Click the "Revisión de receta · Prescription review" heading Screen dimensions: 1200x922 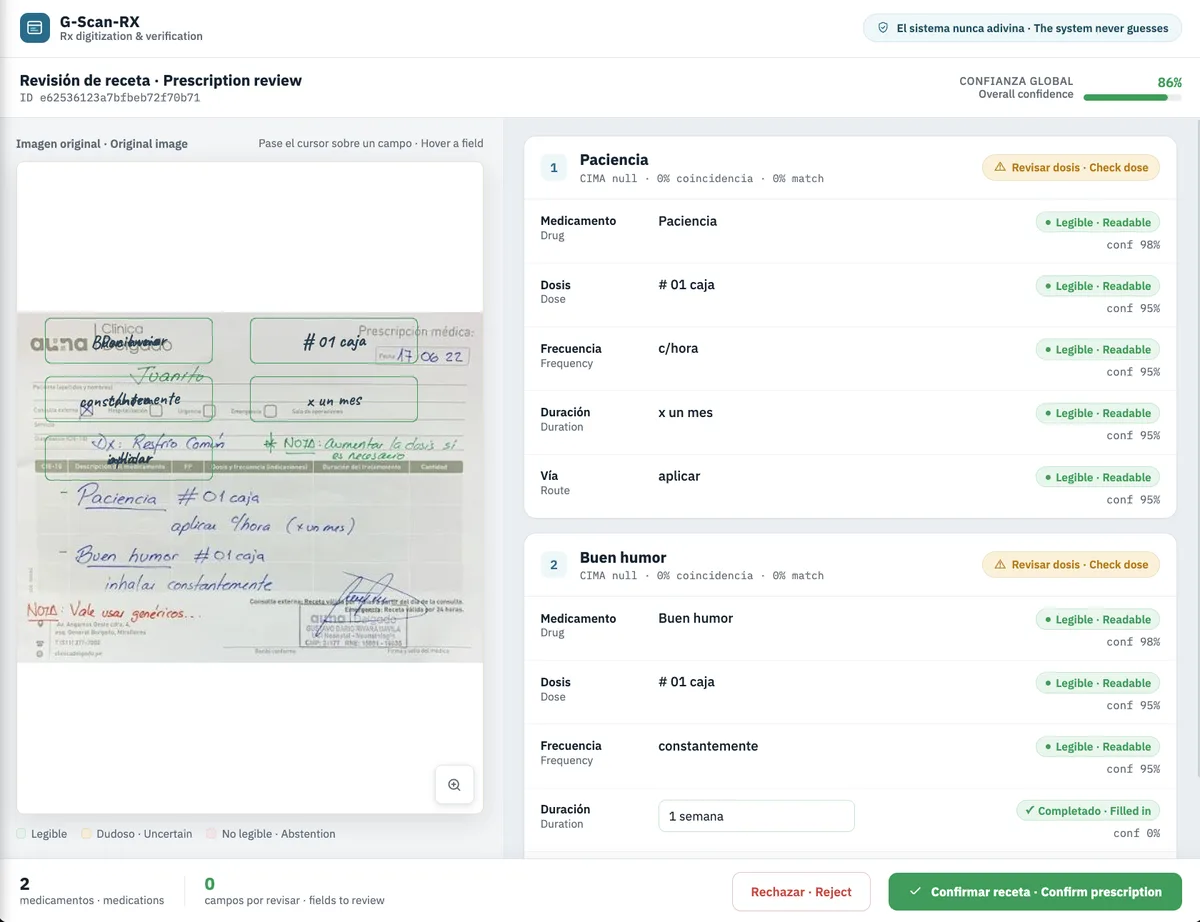(161, 80)
